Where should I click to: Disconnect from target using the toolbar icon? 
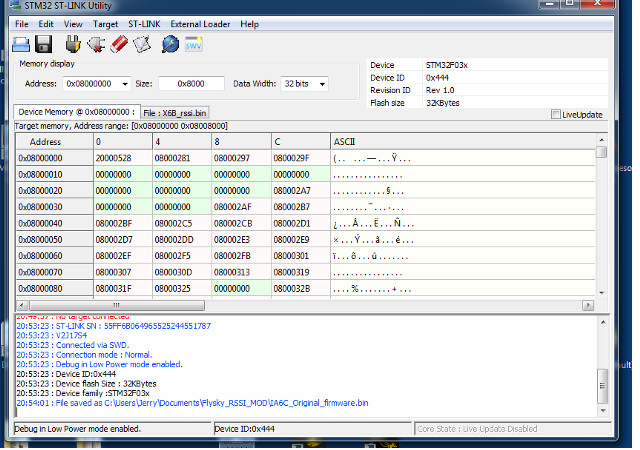[x=96, y=44]
